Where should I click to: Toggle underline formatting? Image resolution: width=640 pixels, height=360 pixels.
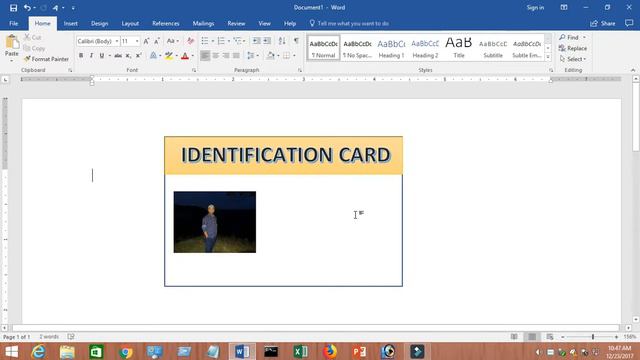point(102,56)
